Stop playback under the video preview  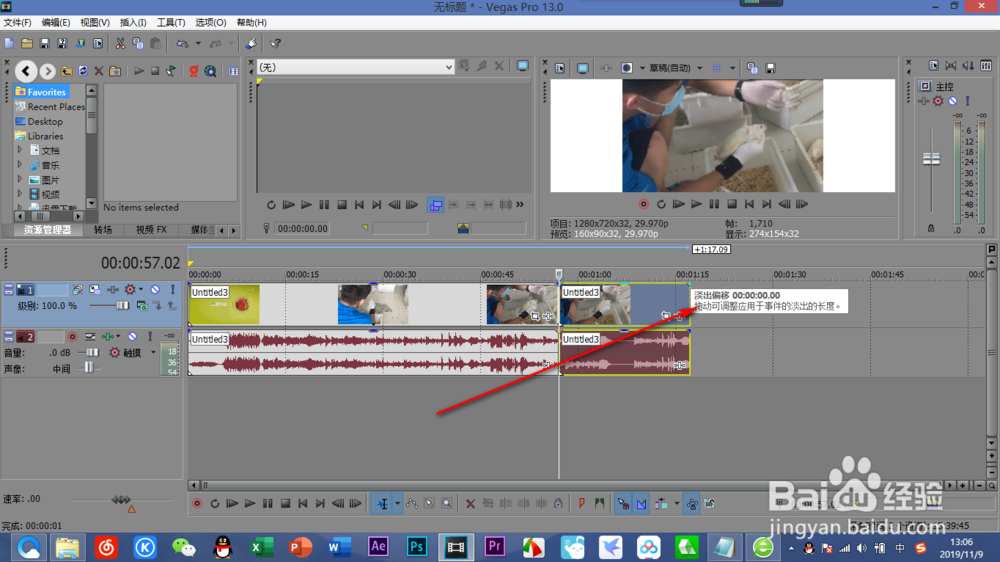[x=732, y=205]
